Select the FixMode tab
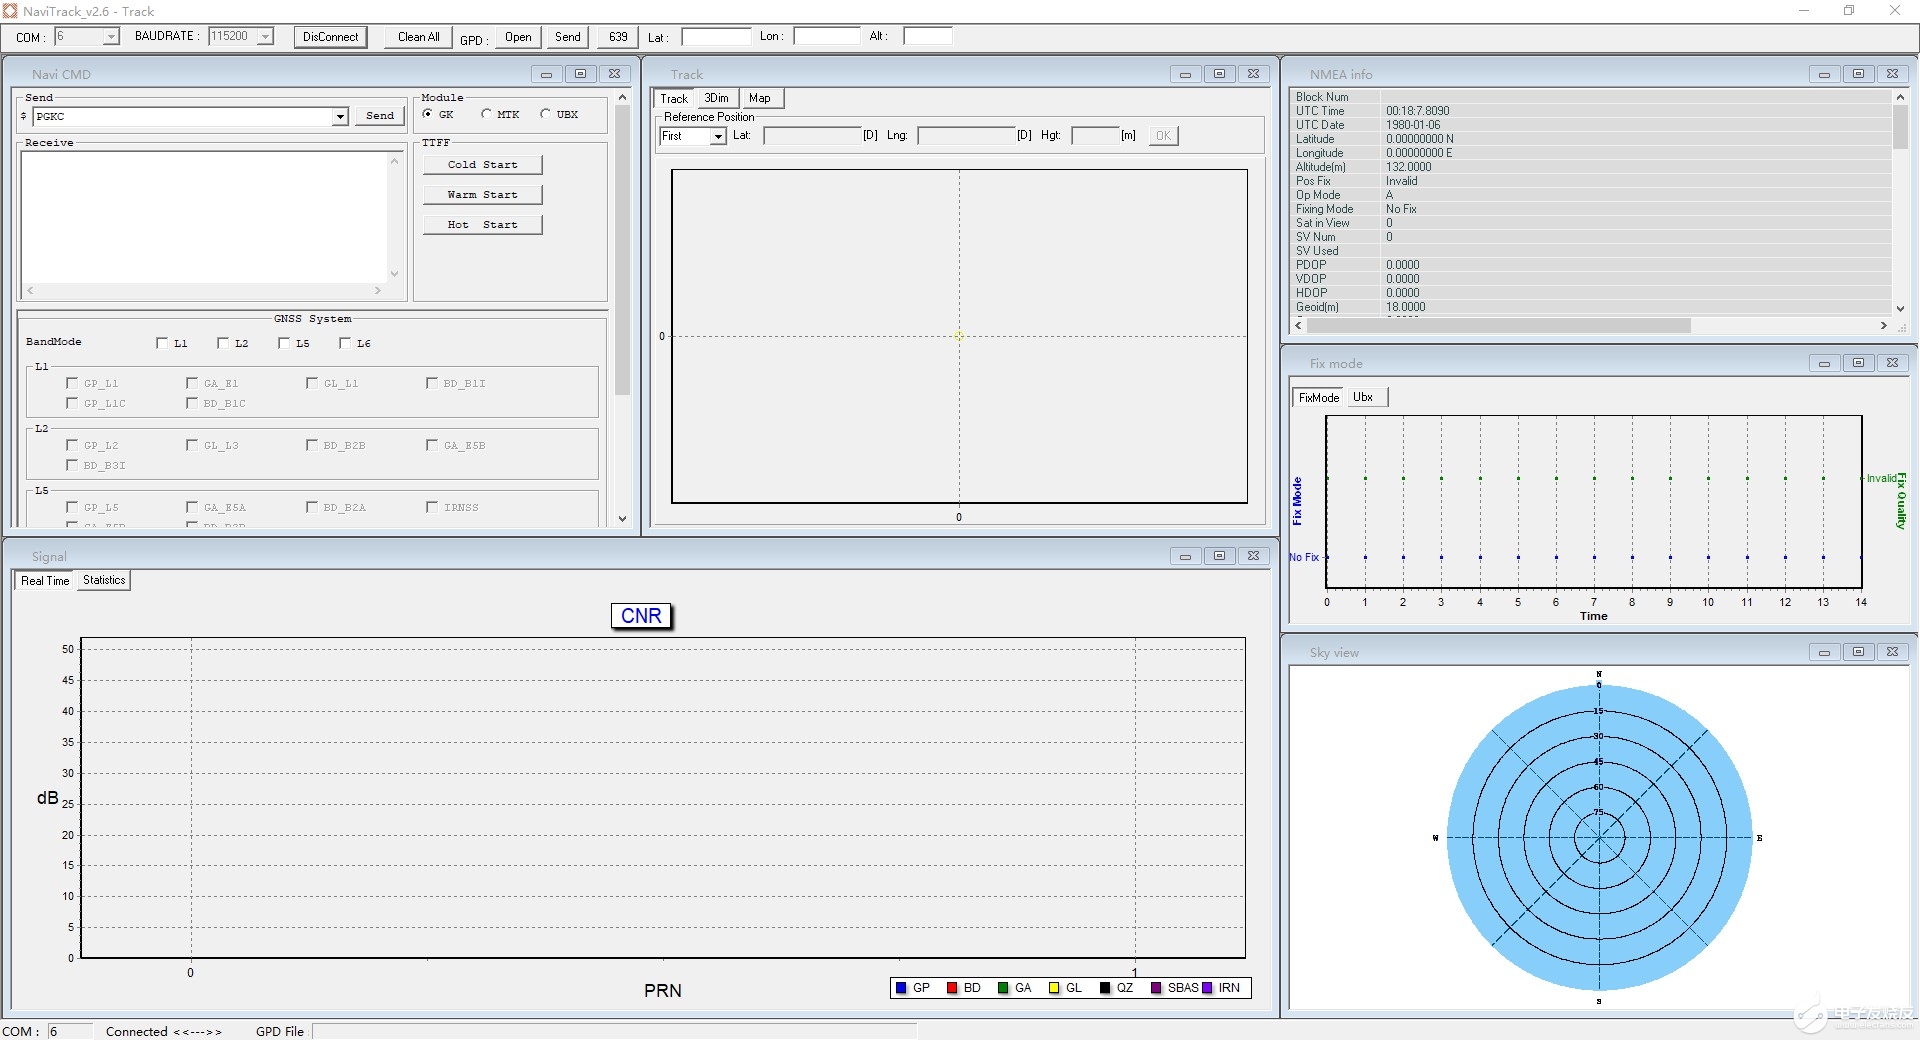1920x1040 pixels. pyautogui.click(x=1319, y=397)
